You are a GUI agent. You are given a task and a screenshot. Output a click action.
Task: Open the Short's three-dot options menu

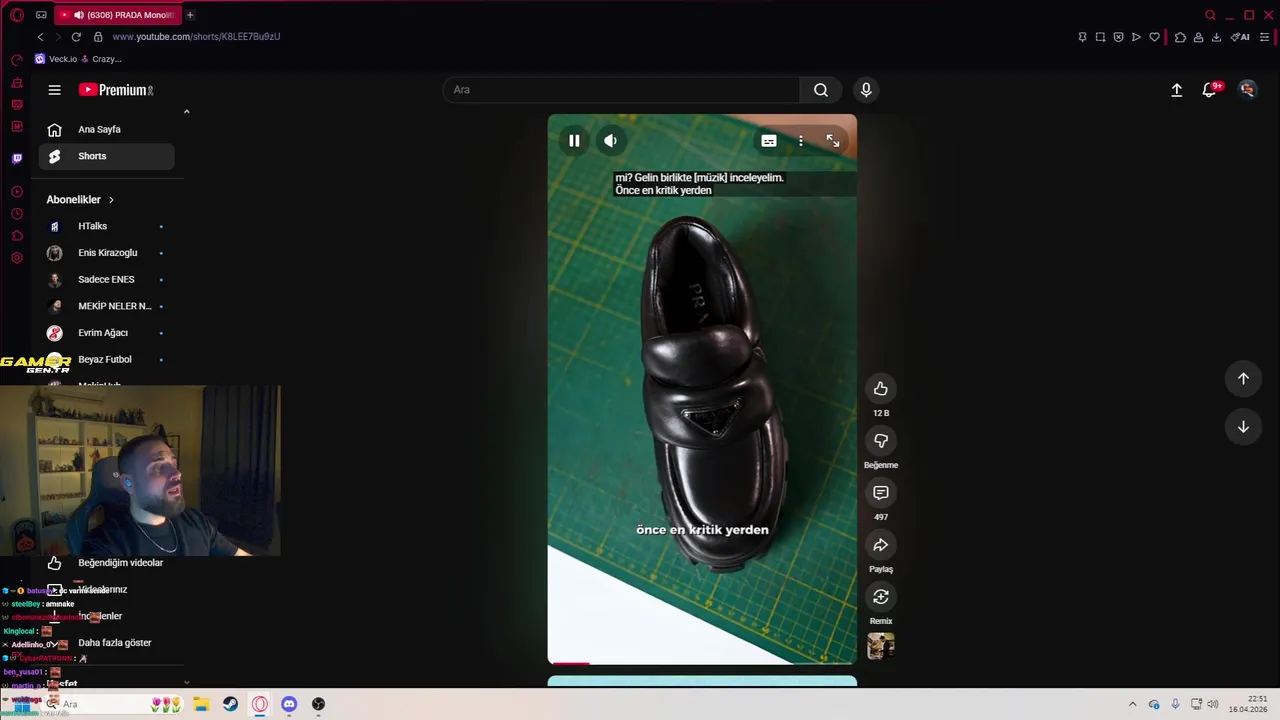800,141
